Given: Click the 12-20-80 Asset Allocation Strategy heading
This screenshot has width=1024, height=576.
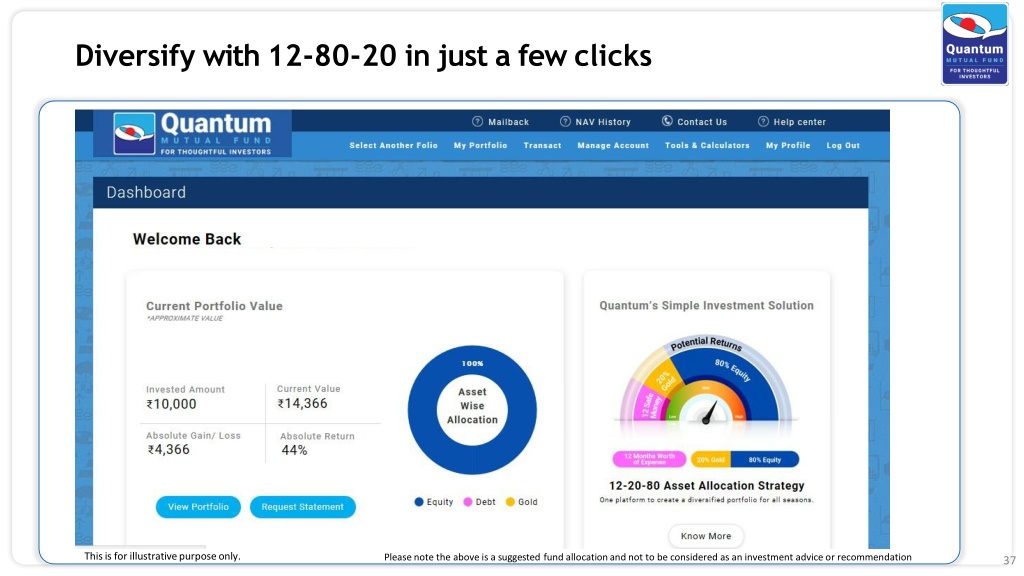Looking at the screenshot, I should click(707, 486).
